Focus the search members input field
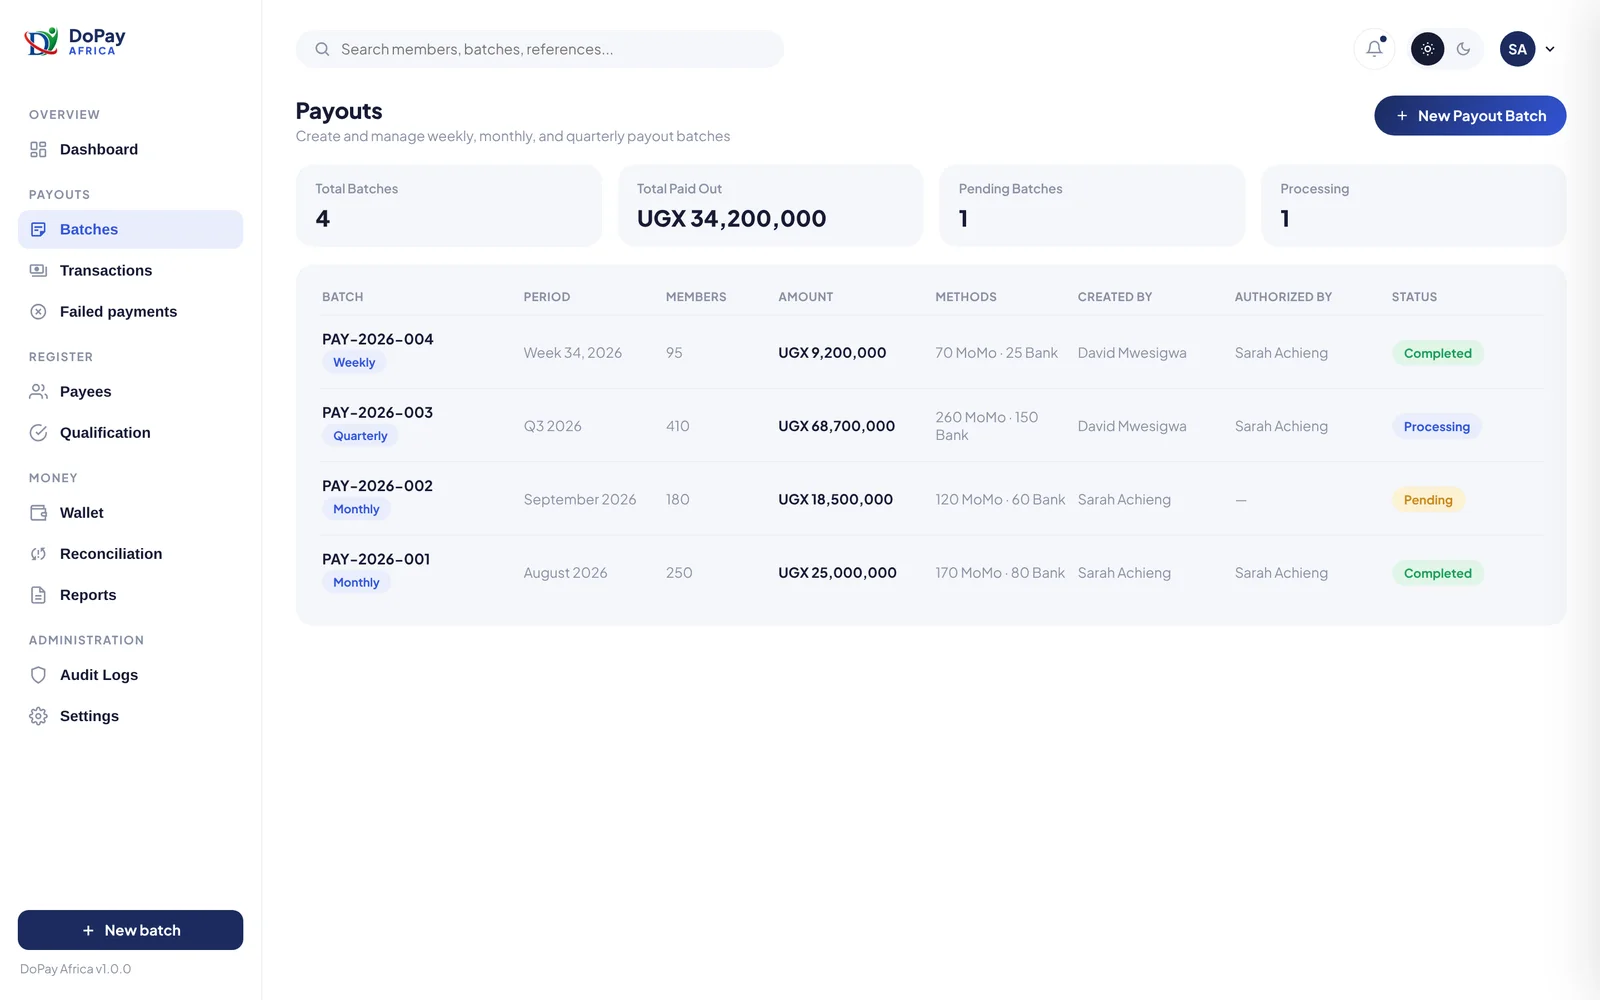1600x1000 pixels. (540, 49)
